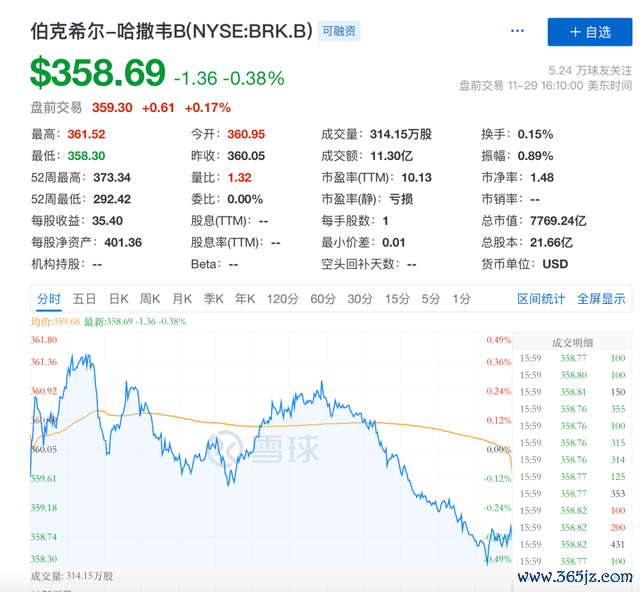Click the trade row 358.80 with volume 100
Viewport: 640px width, 592px height.
pyautogui.click(x=572, y=375)
